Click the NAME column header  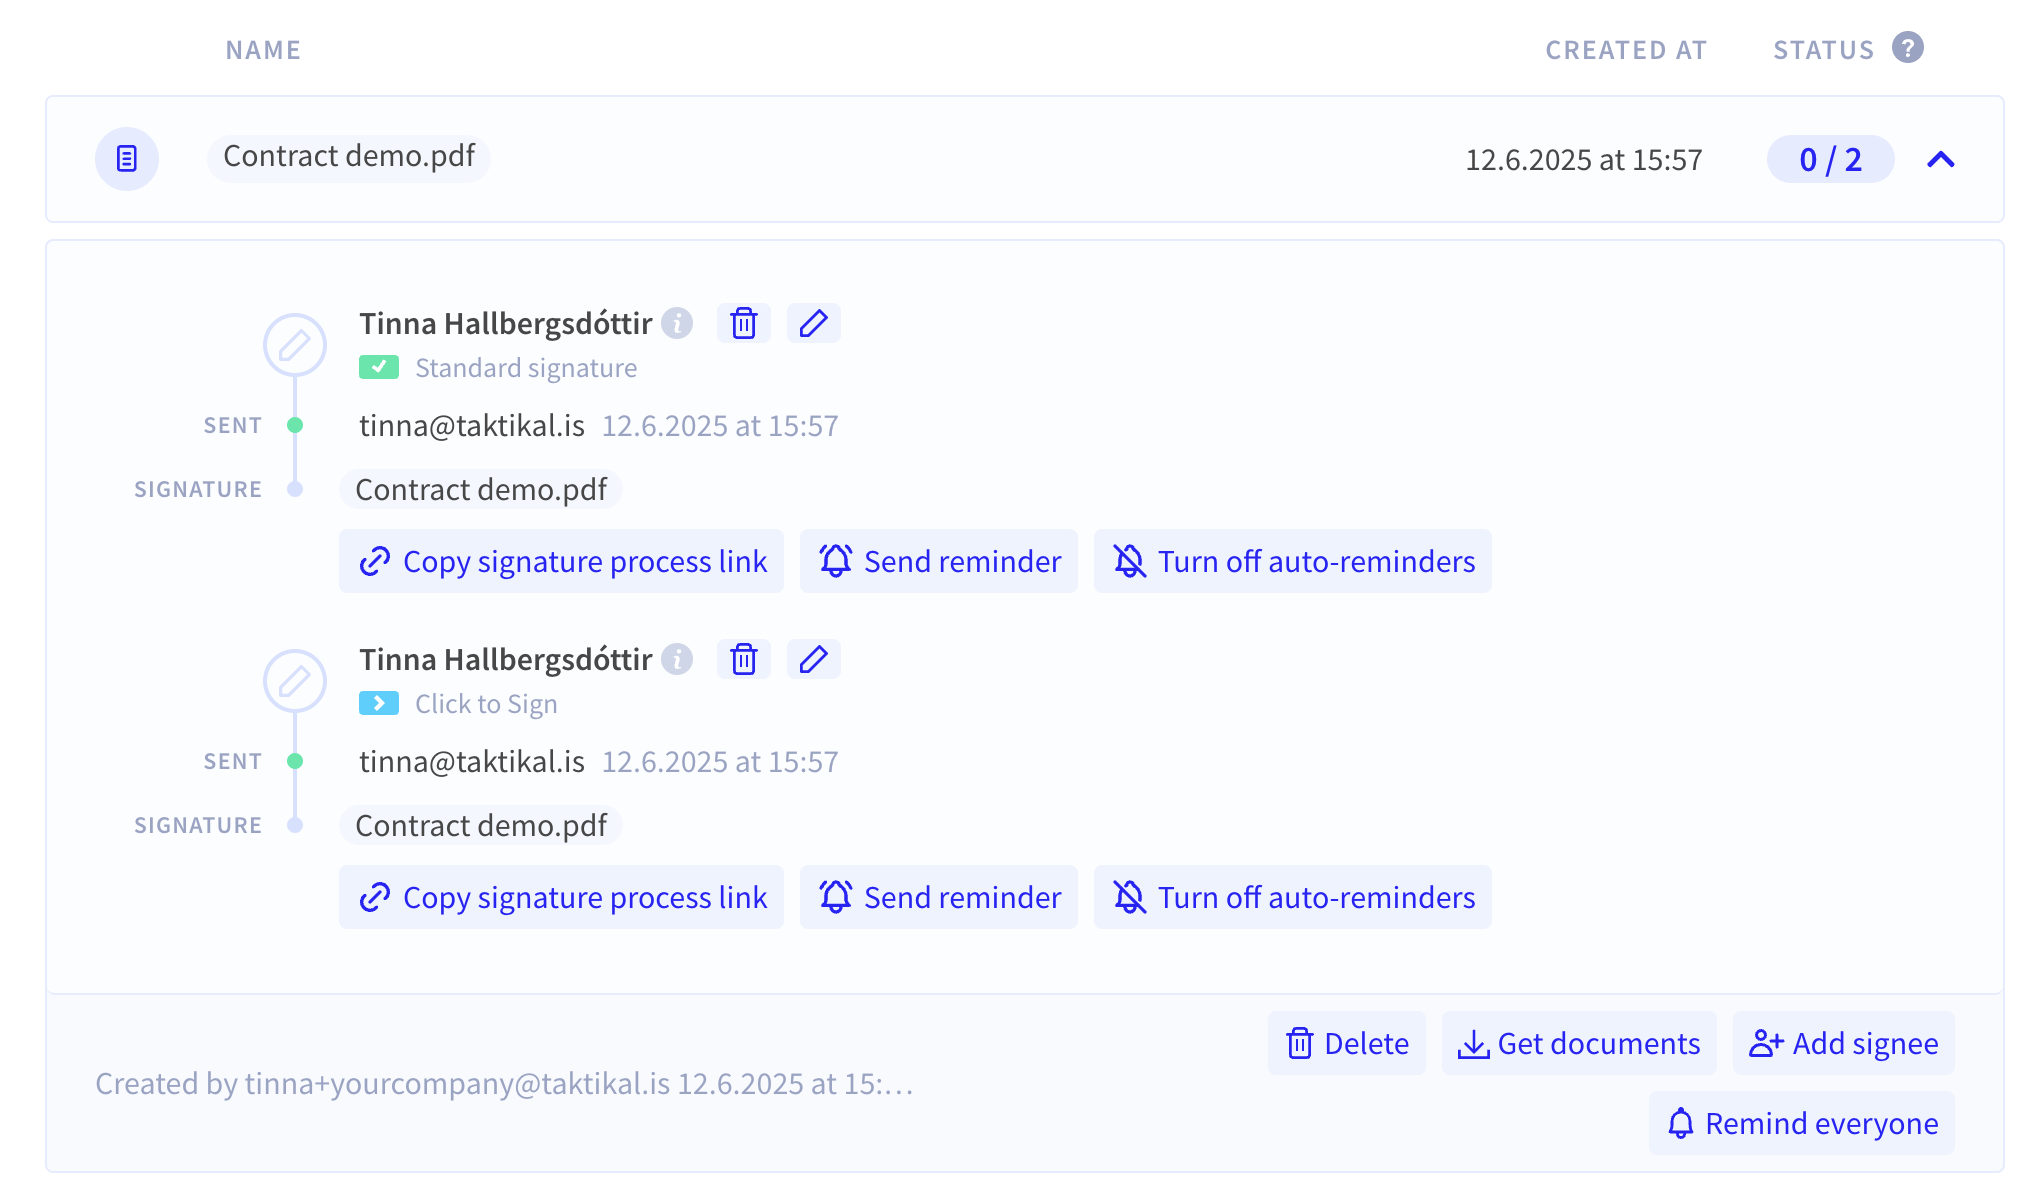point(263,50)
